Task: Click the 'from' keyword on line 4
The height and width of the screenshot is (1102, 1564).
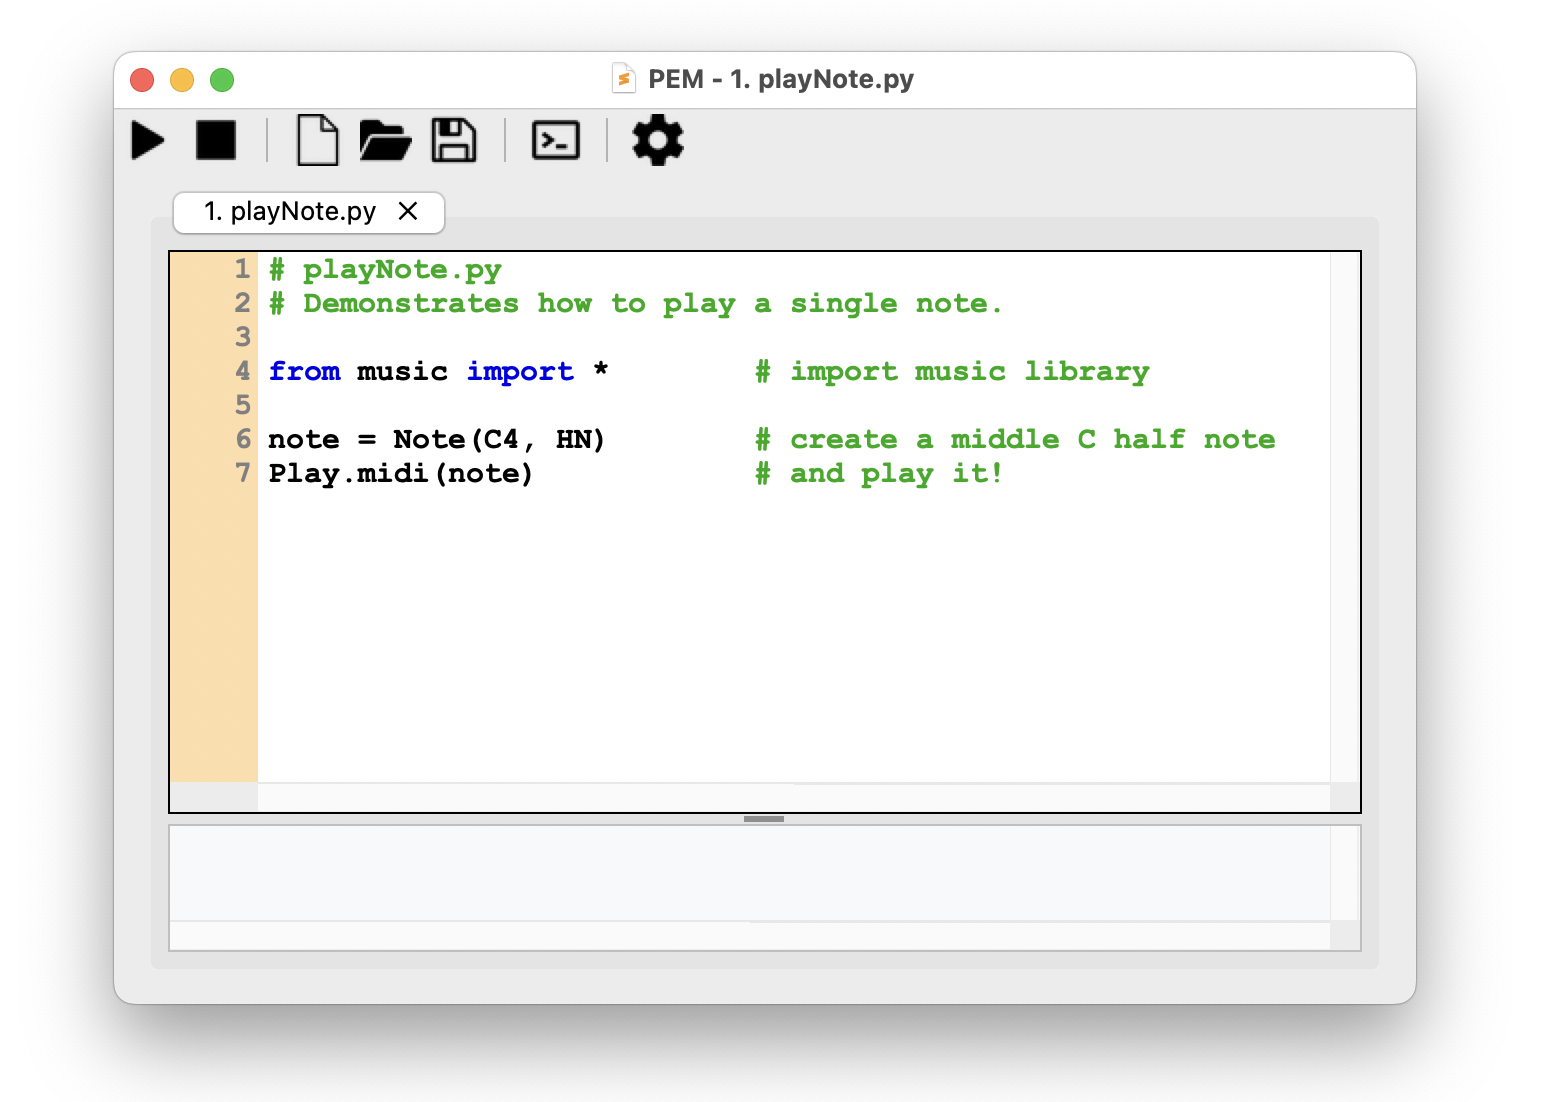Action: point(305,371)
